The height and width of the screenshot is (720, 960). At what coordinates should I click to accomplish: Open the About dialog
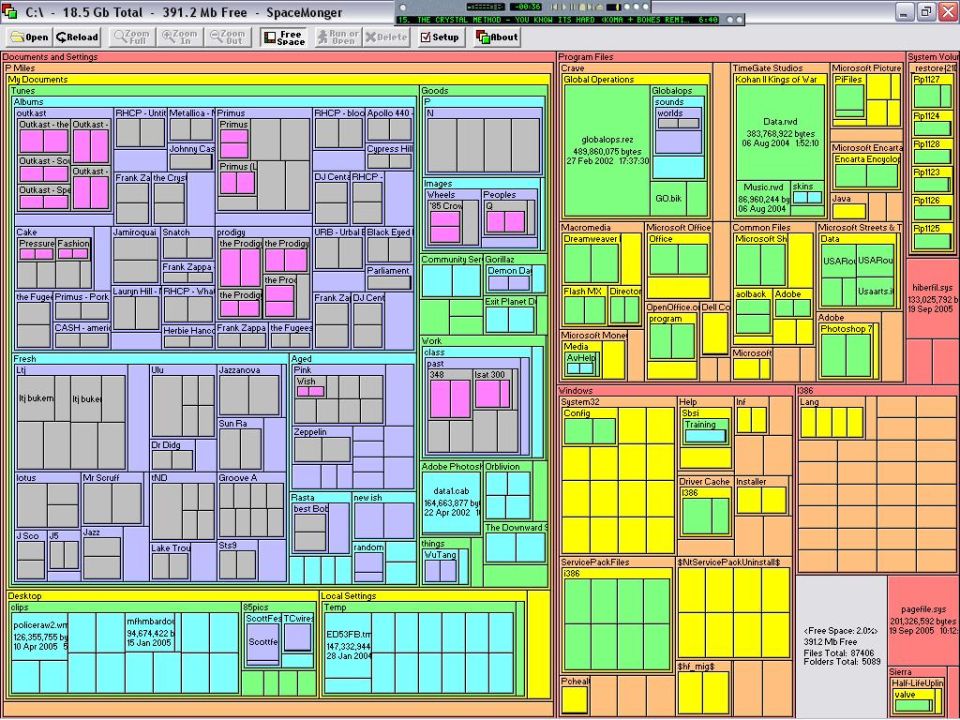tap(497, 37)
